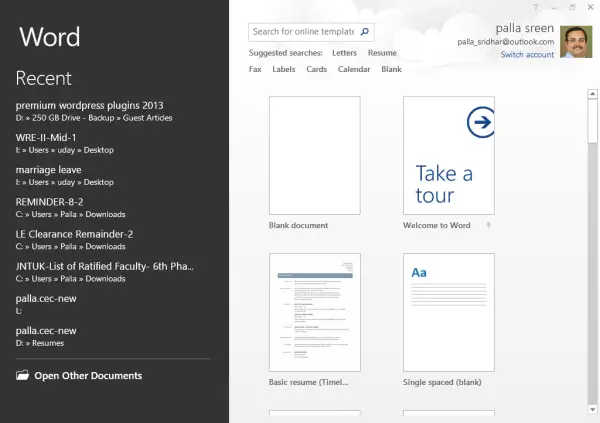Image resolution: width=600 pixels, height=423 pixels.
Task: Click the Basic resume (Timel... label
Action: click(308, 382)
